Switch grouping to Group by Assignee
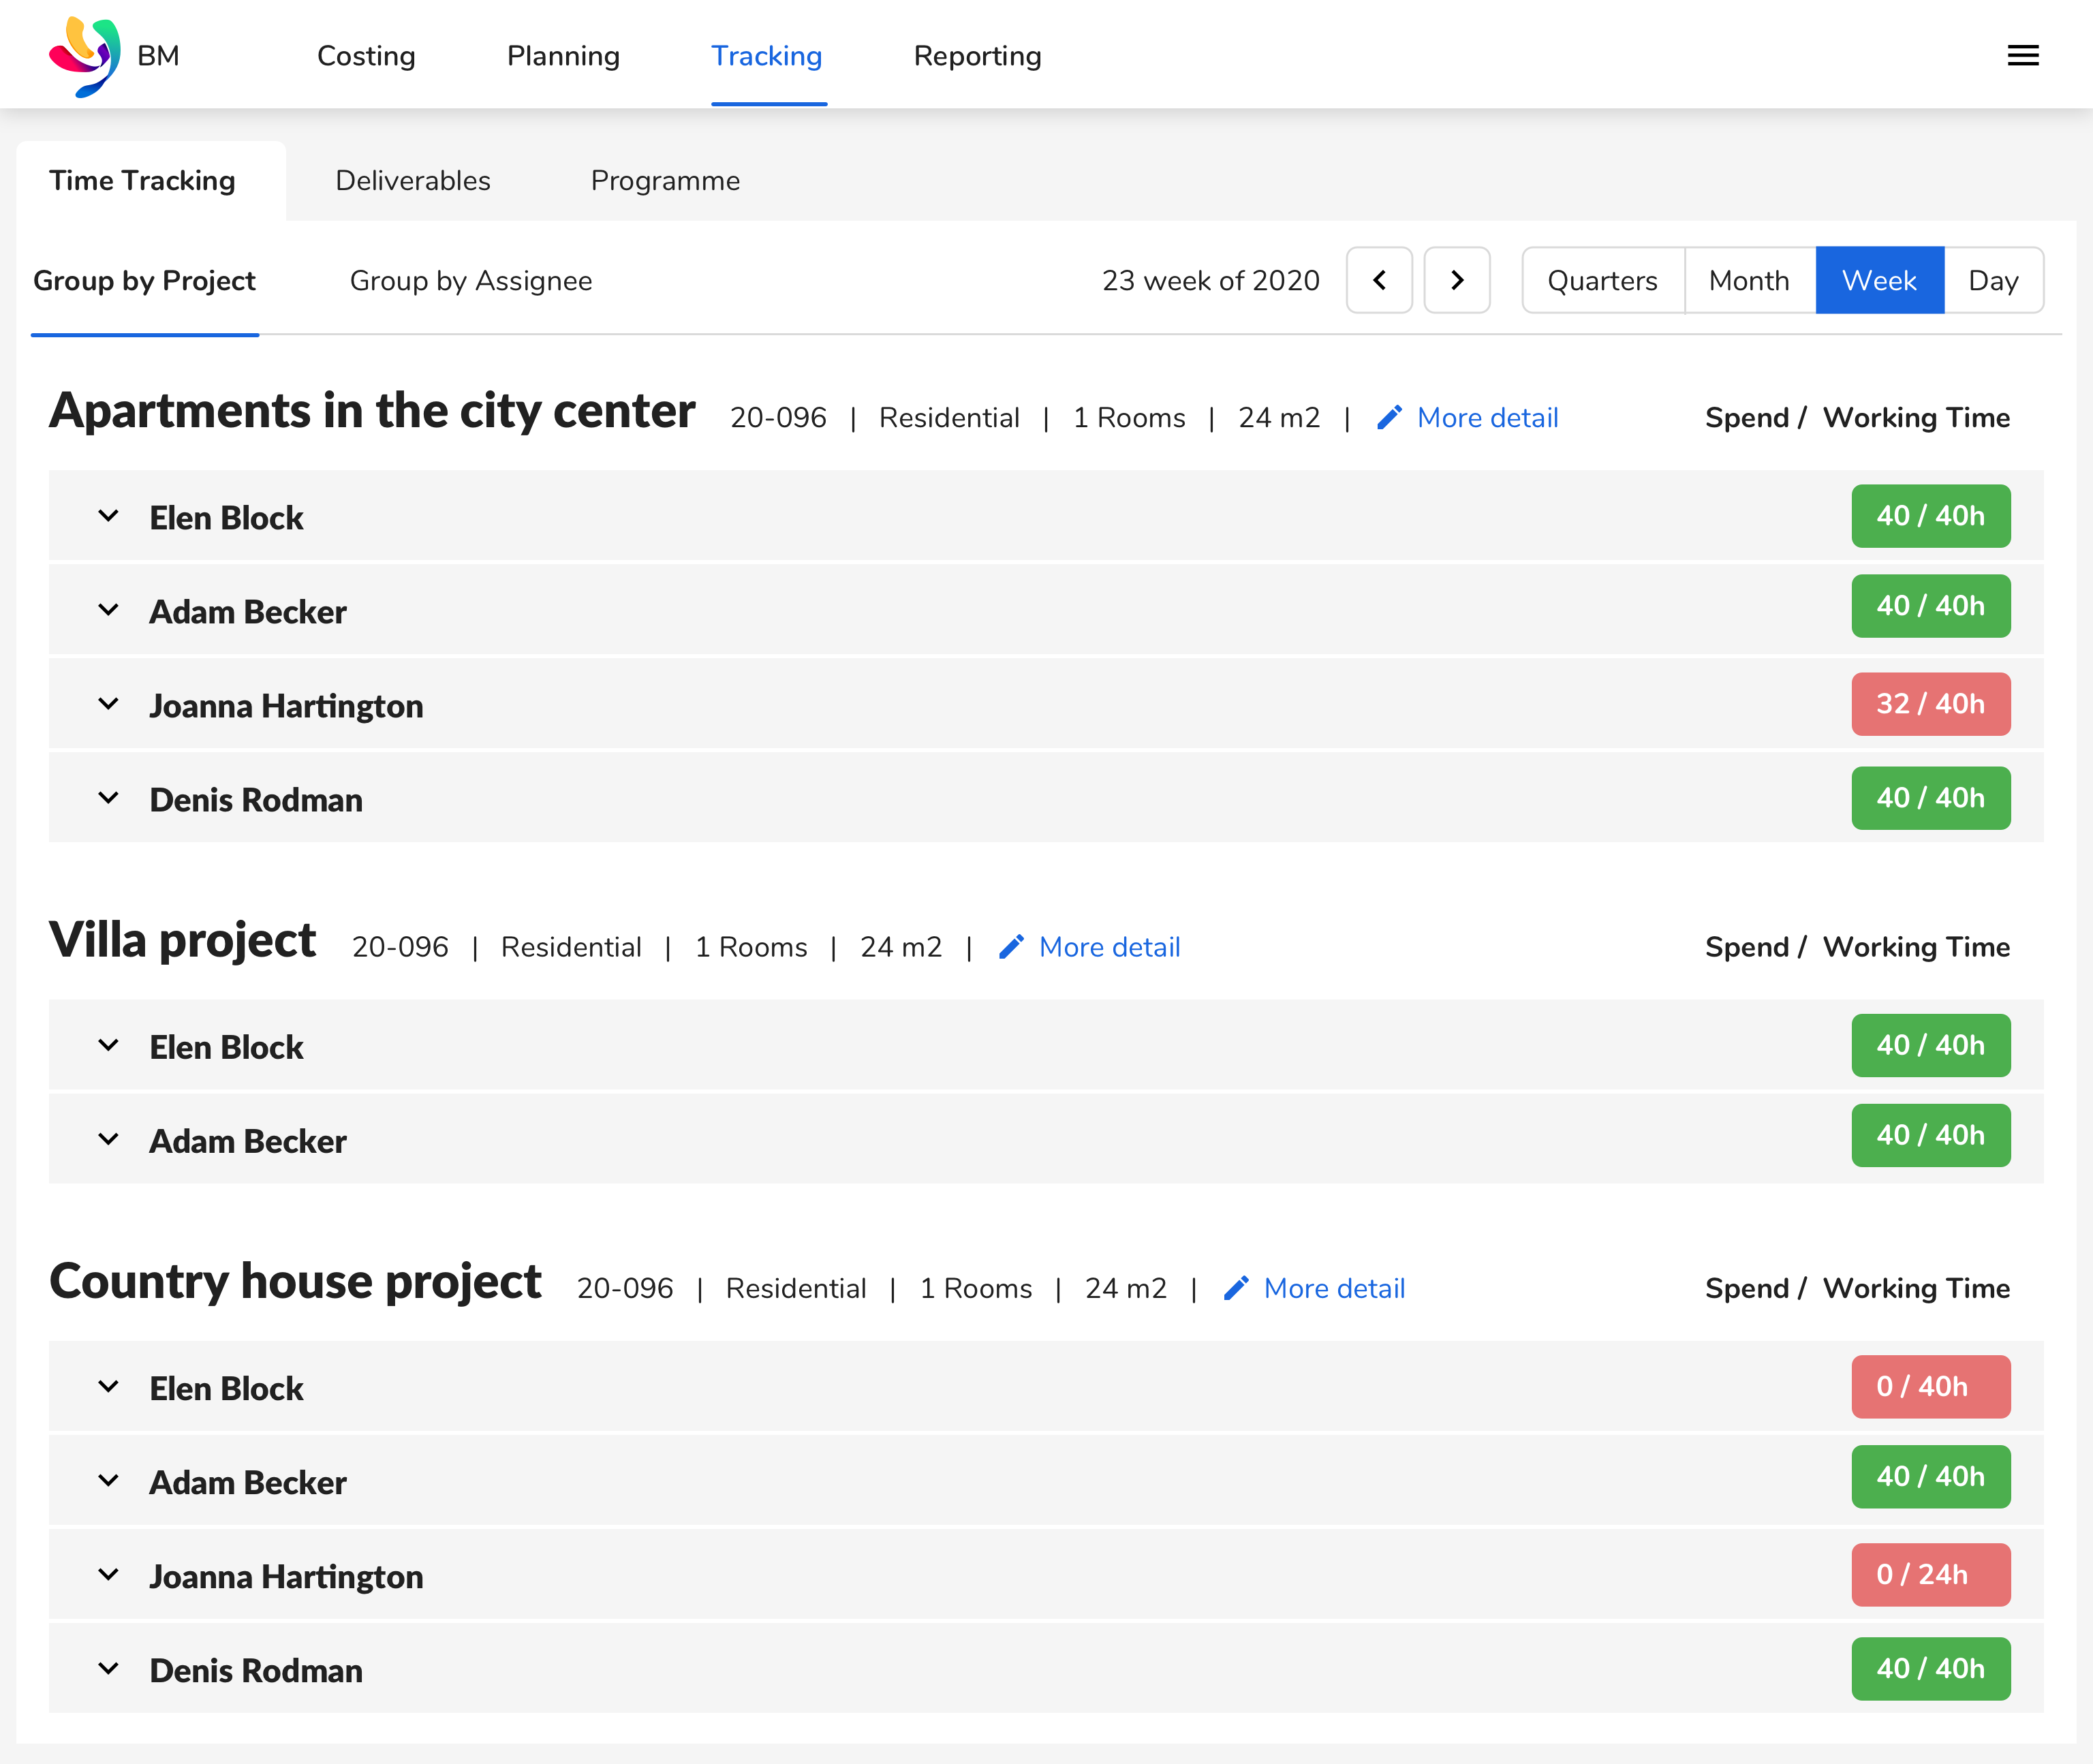The width and height of the screenshot is (2093, 1764). (470, 280)
